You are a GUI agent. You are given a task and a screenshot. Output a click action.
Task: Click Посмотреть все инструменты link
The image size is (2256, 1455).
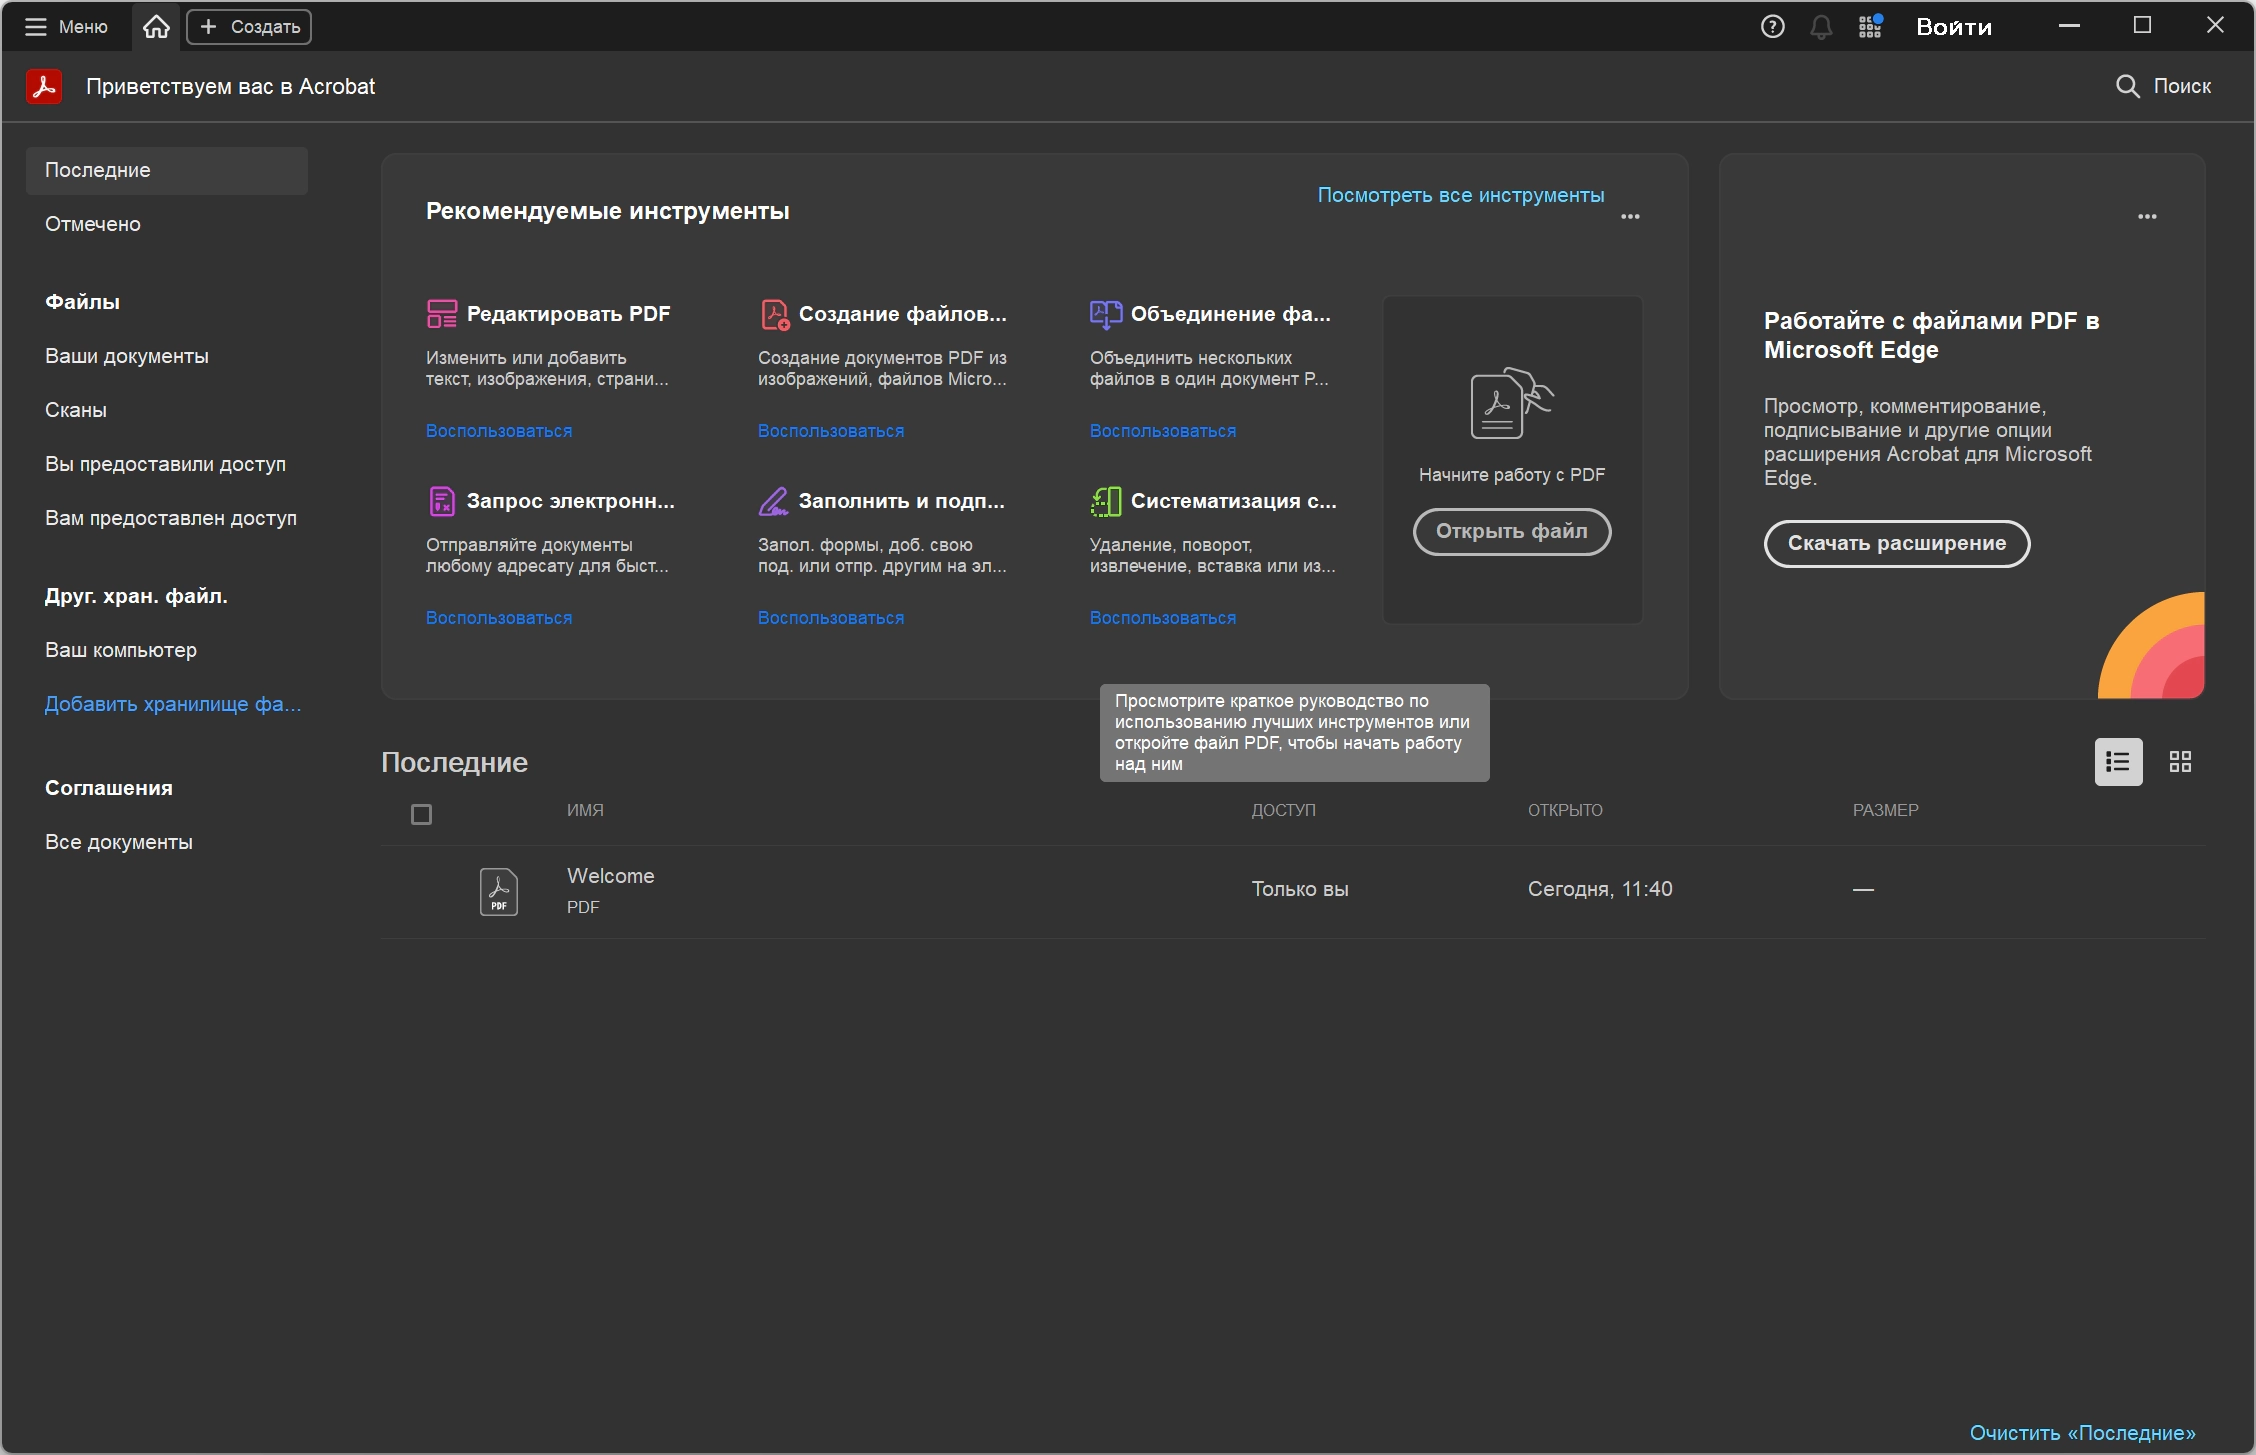(x=1460, y=195)
